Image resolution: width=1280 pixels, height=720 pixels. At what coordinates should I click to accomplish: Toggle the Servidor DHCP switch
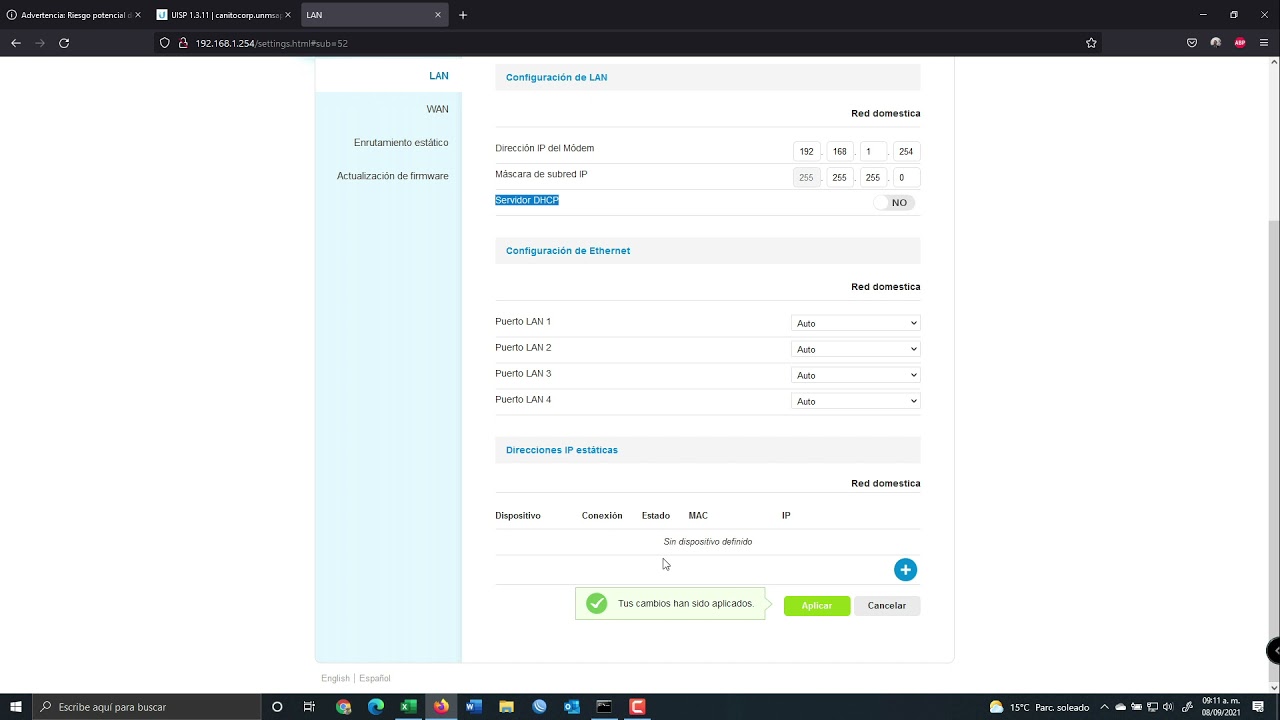click(895, 202)
